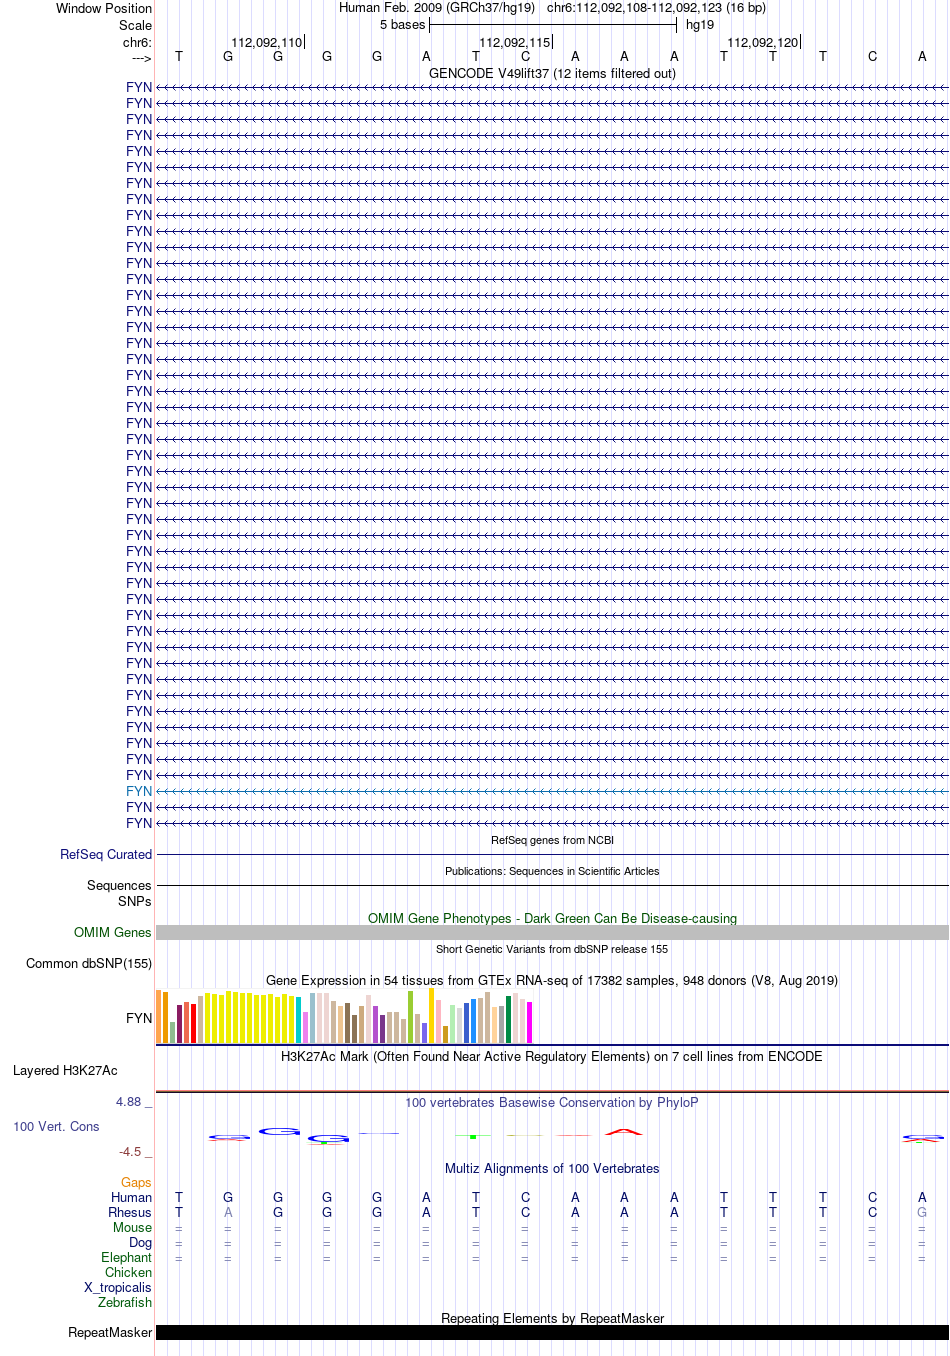Screen dimensions: 950x1356
Task: Open '100 vertebrates Basewise Conservation by PhyloP' title
Action: coord(552,1102)
